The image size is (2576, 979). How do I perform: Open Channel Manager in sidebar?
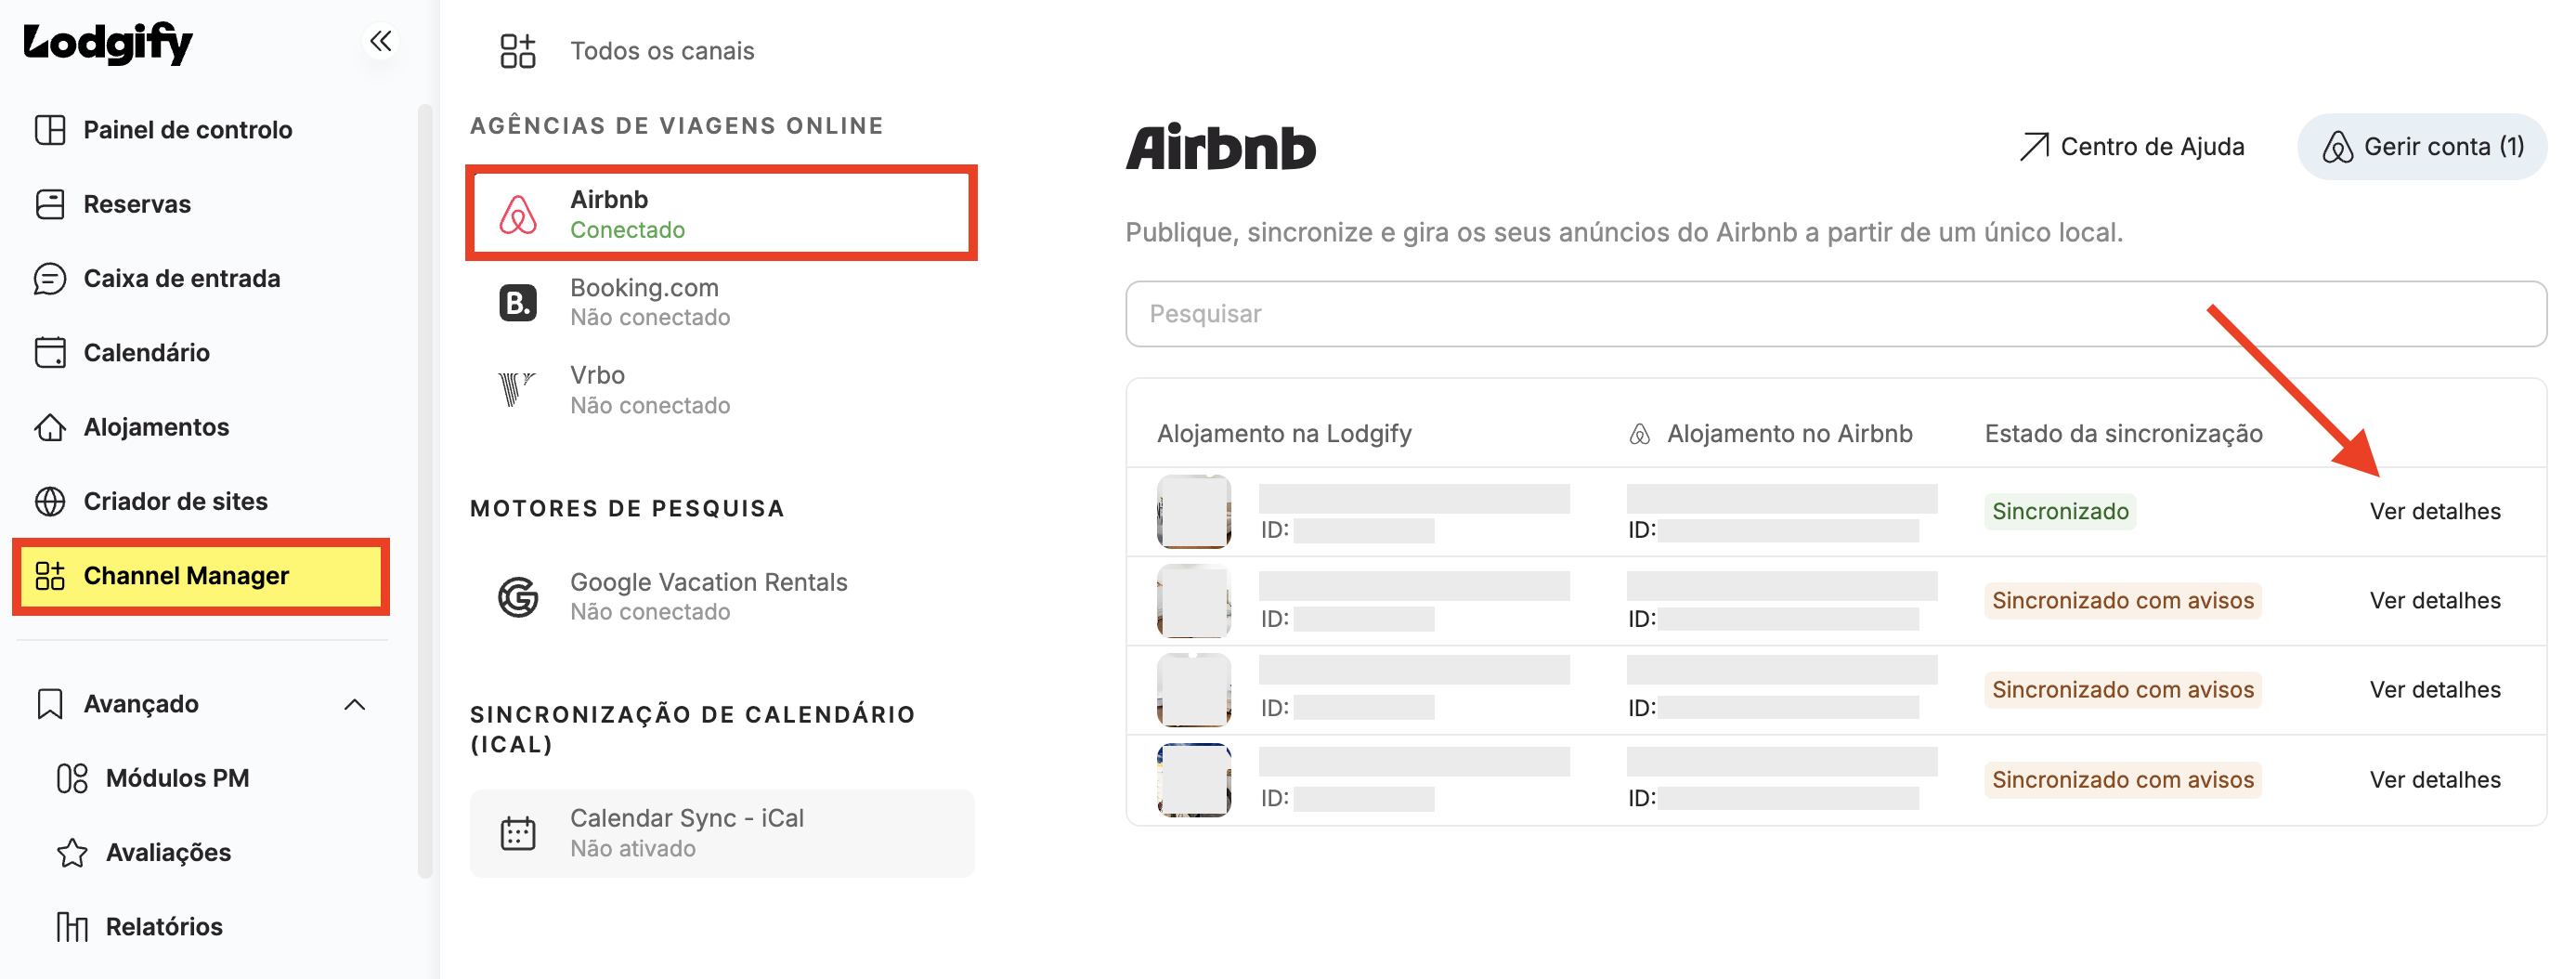[x=201, y=576]
